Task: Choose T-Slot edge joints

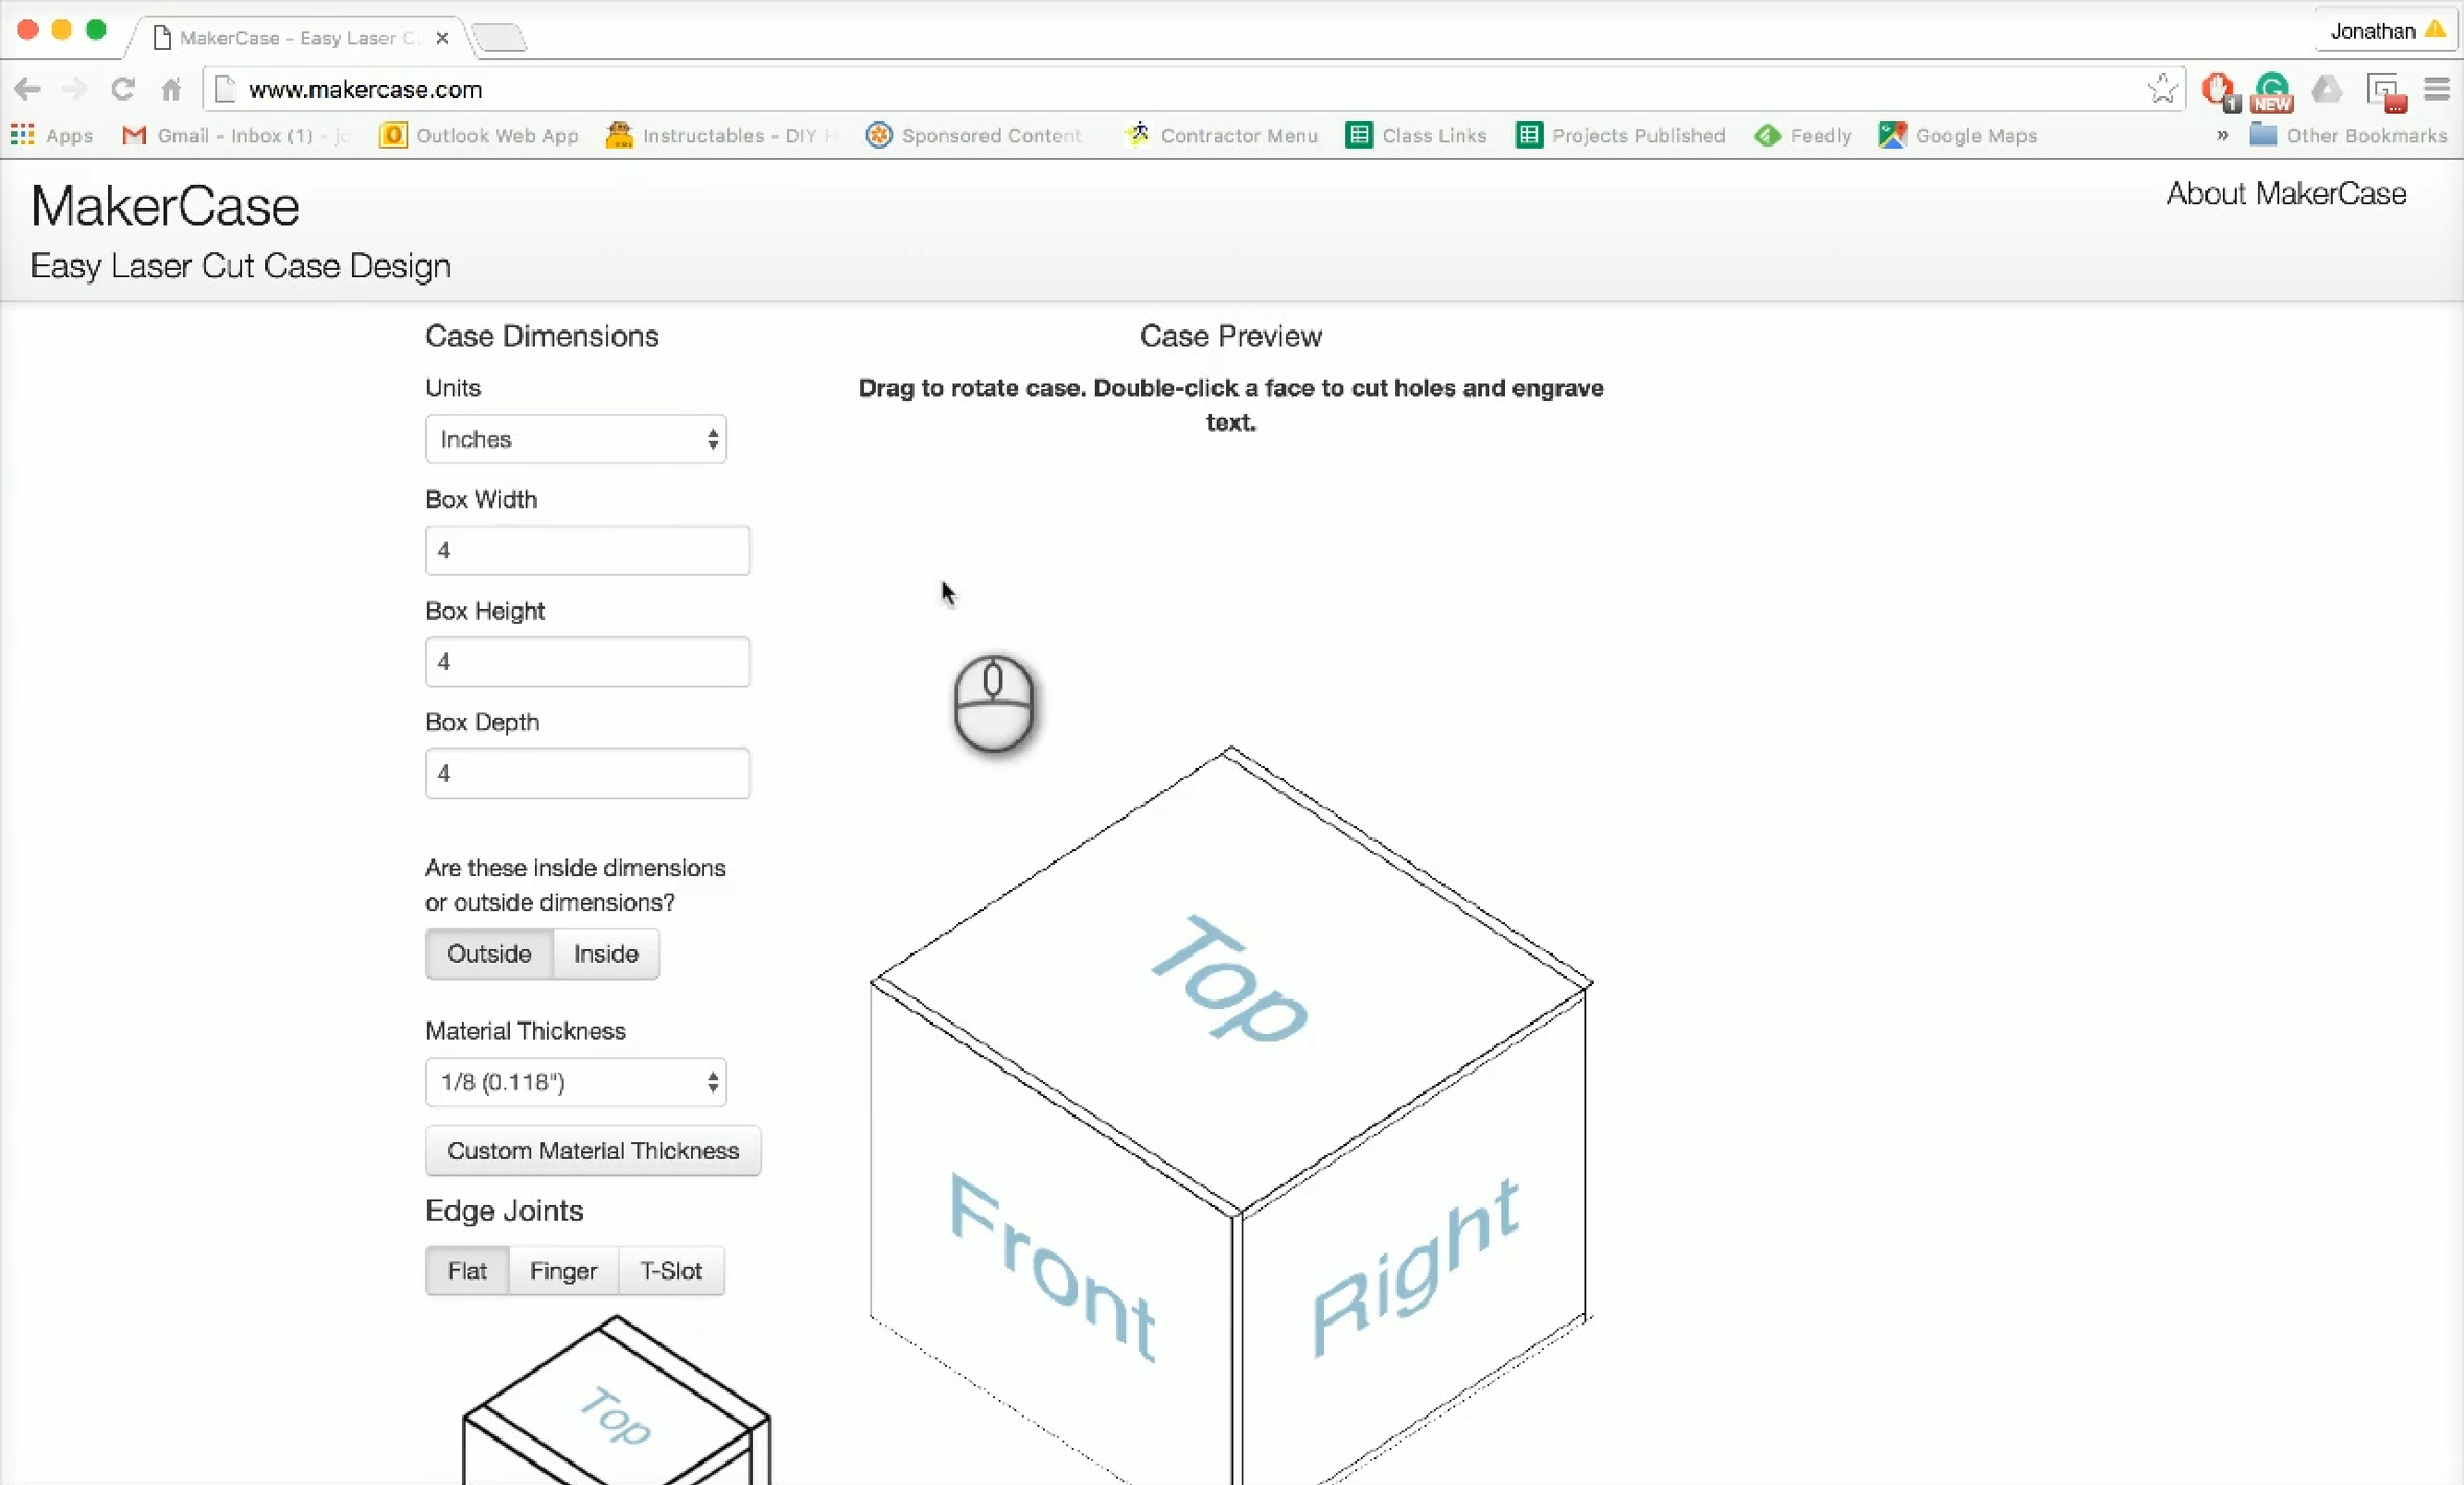Action: pyautogui.click(x=670, y=1271)
